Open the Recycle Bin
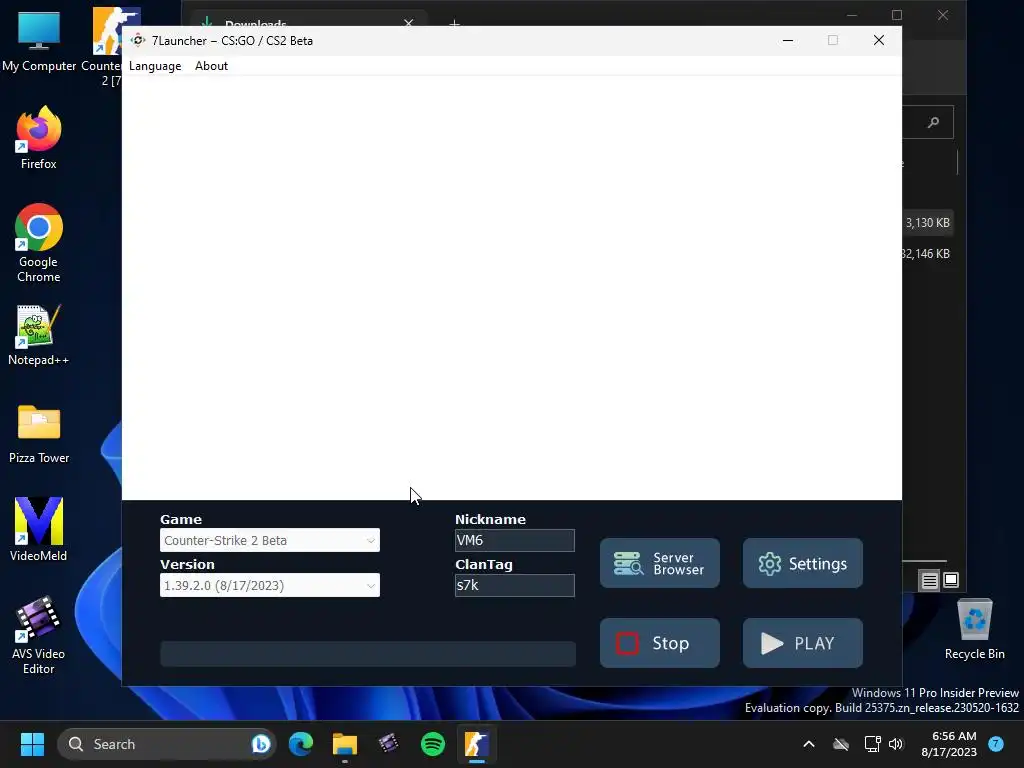Image resolution: width=1024 pixels, height=768 pixels. 974,628
